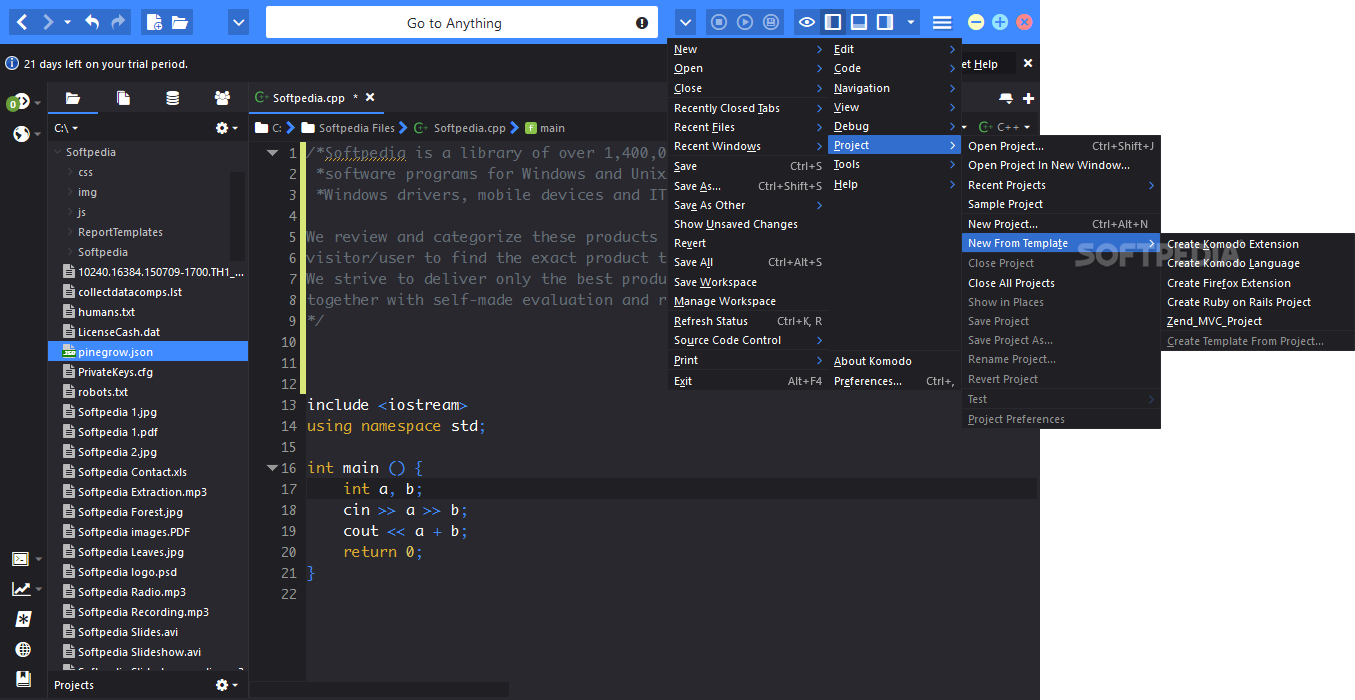
Task: Click the globe preview icon in side toolbar
Action: pos(21,134)
